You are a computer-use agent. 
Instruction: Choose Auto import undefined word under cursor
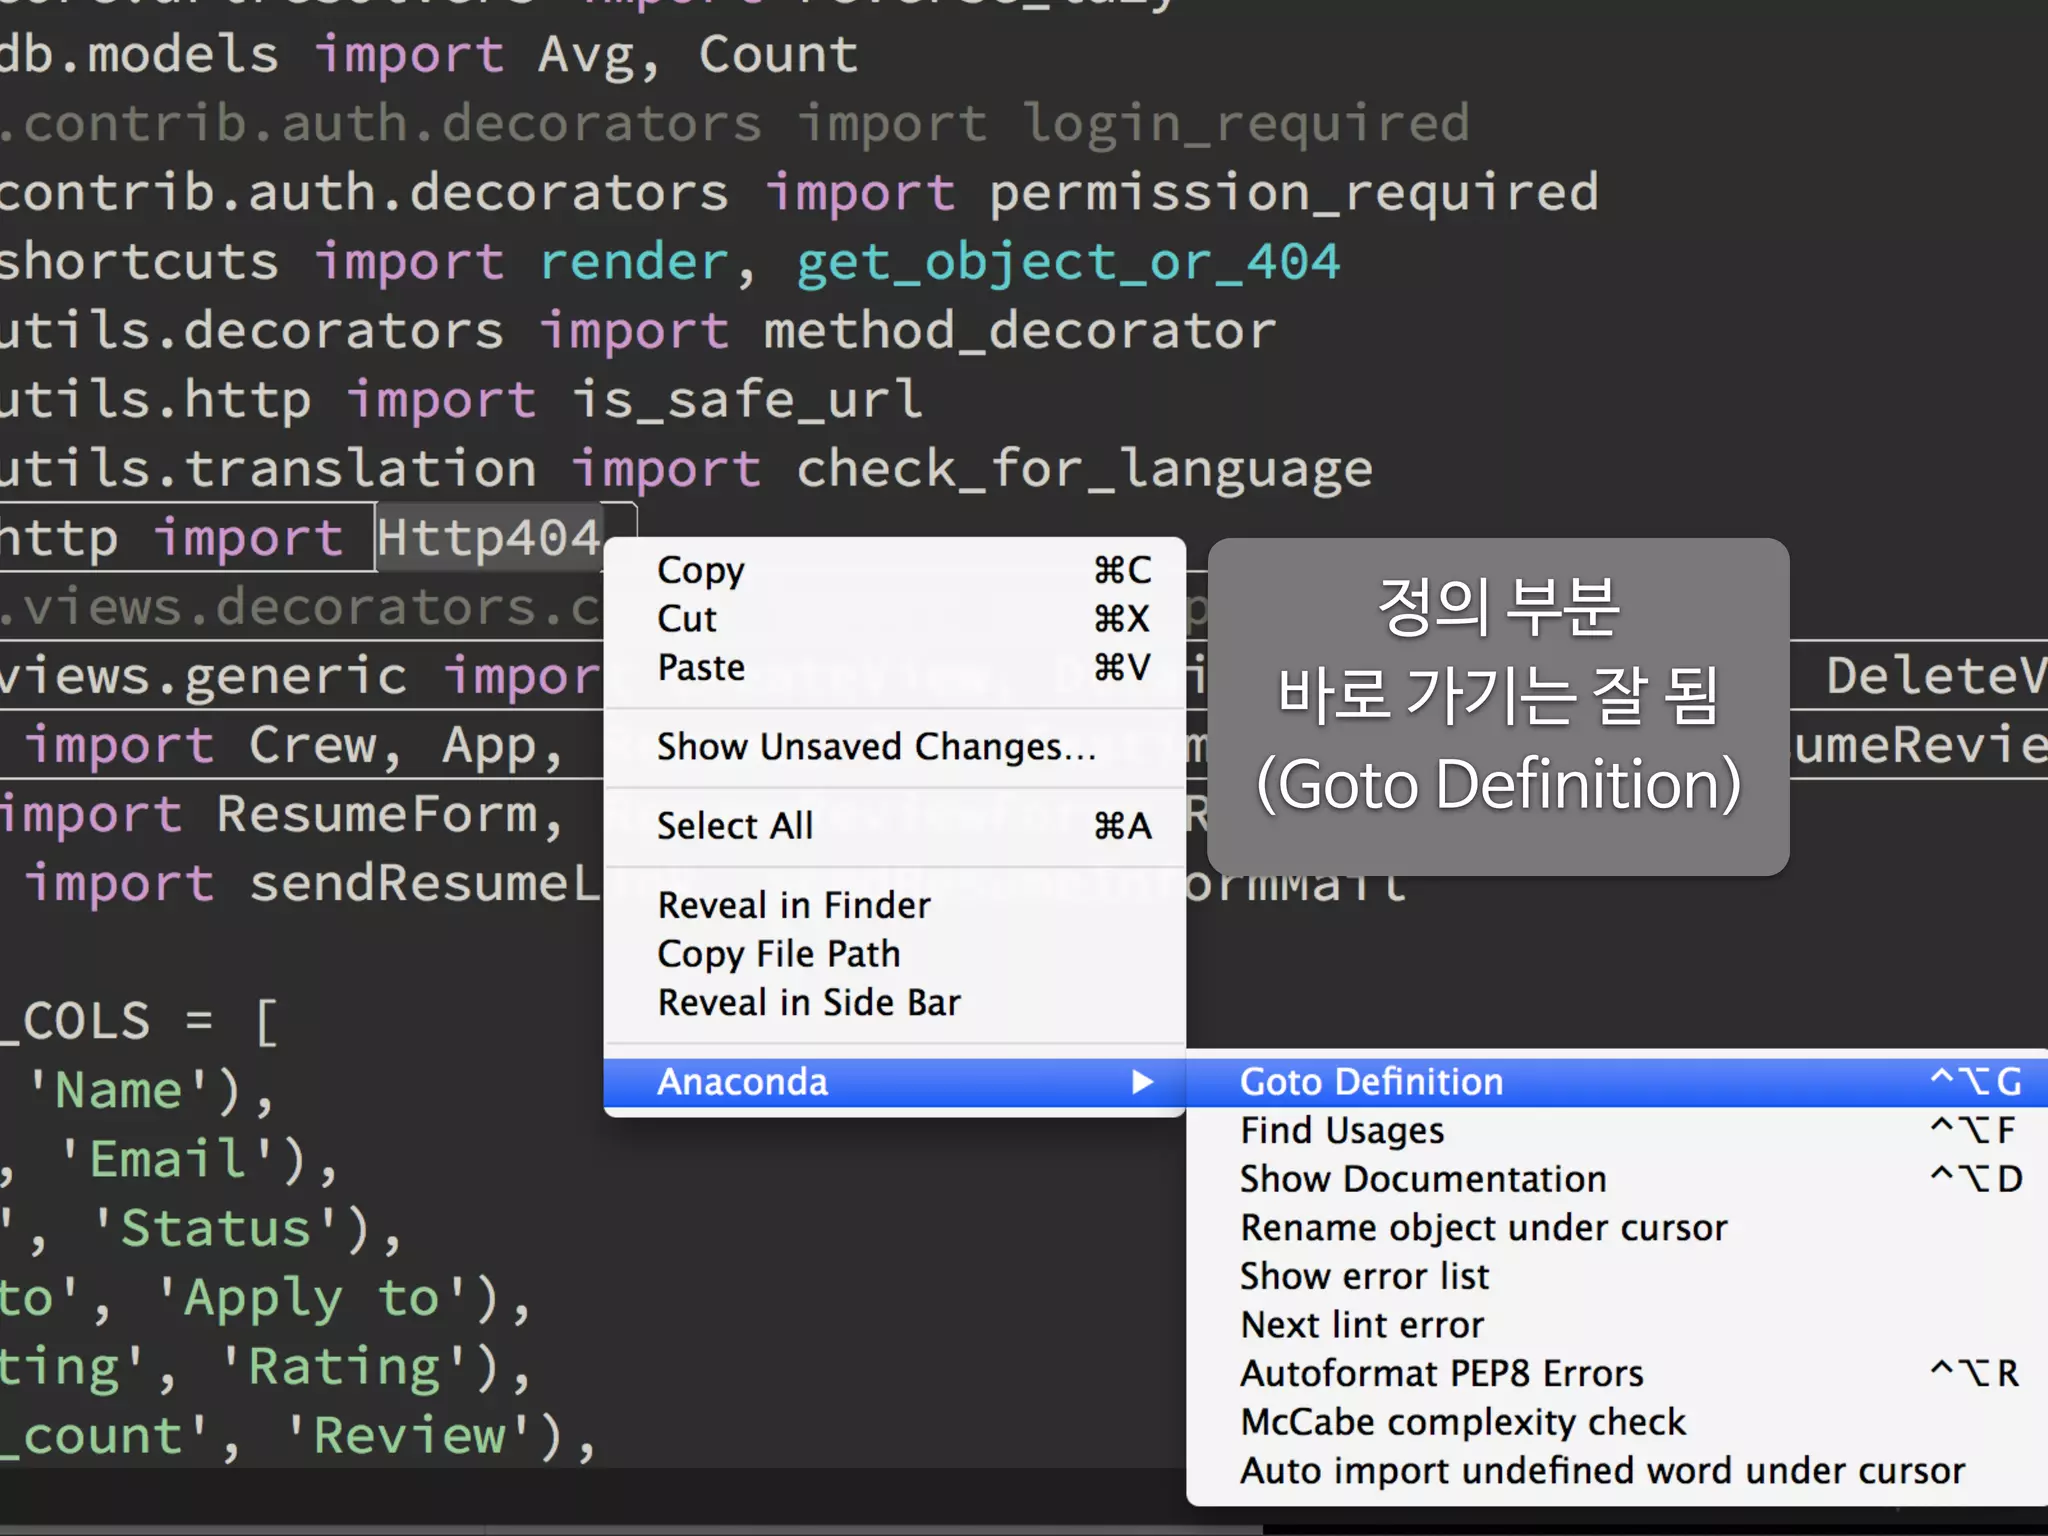pyautogui.click(x=1617, y=1471)
